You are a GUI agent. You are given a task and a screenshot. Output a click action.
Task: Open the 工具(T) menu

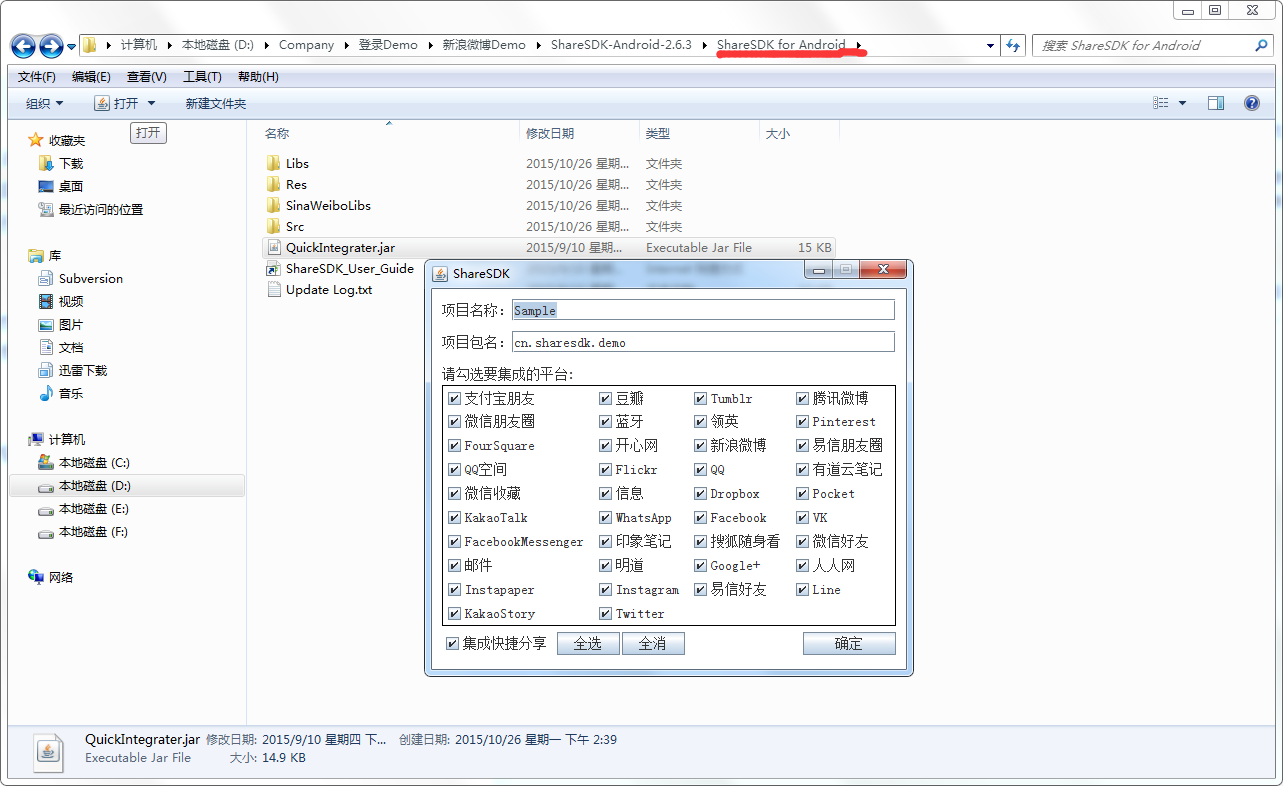(202, 76)
